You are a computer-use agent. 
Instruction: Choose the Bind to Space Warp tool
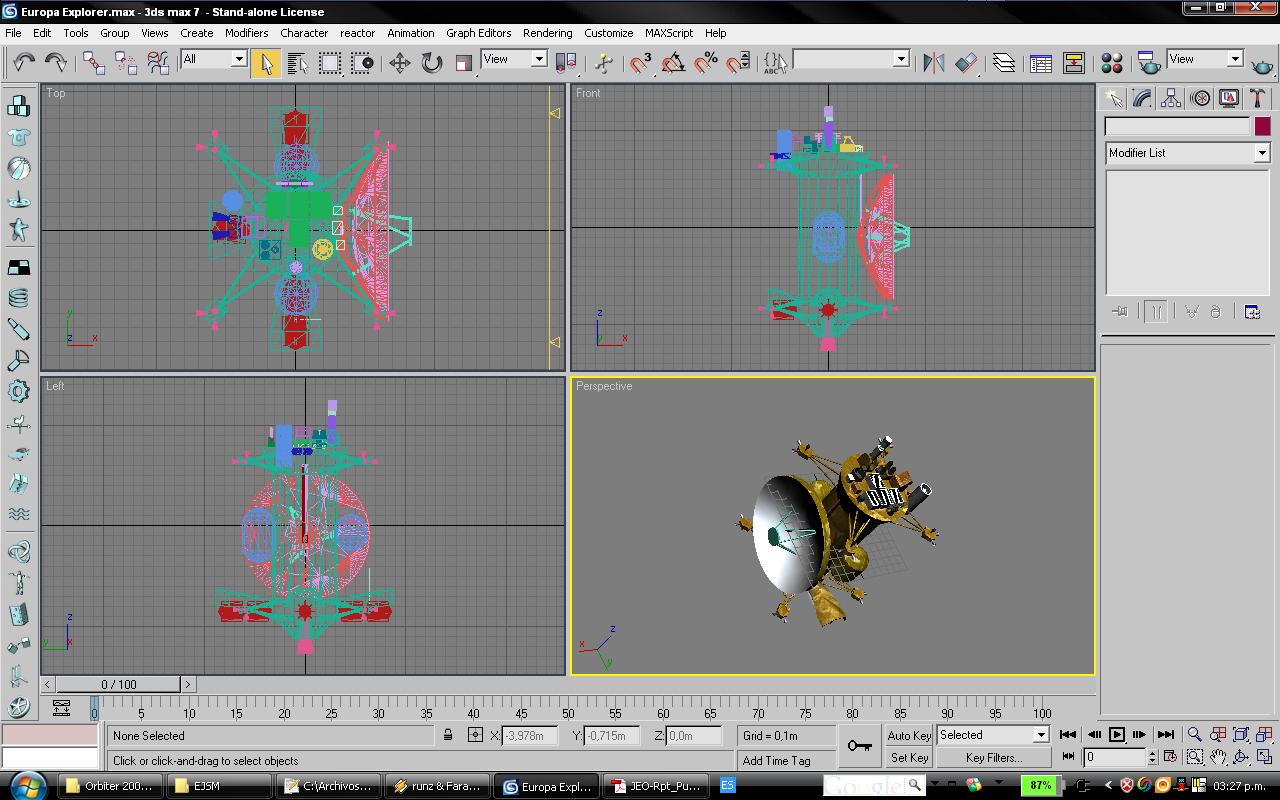(x=158, y=63)
